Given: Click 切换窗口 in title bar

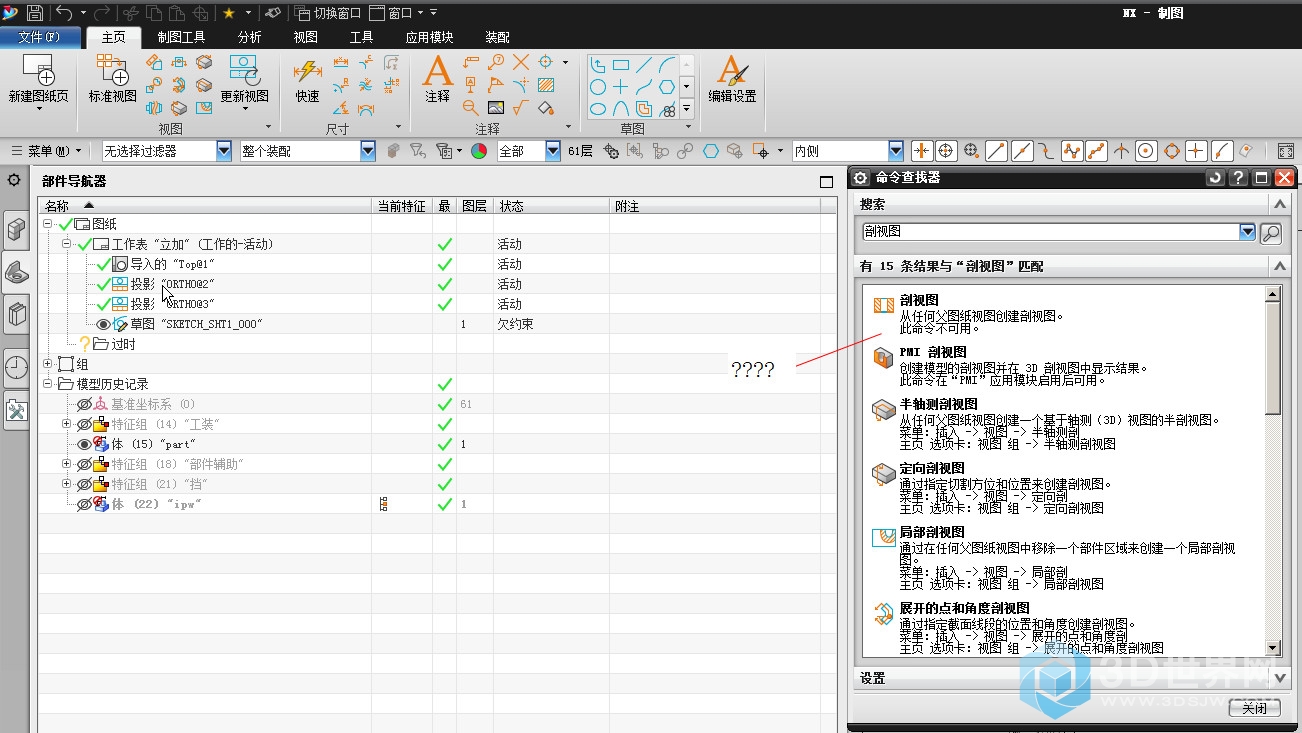Looking at the screenshot, I should [326, 13].
